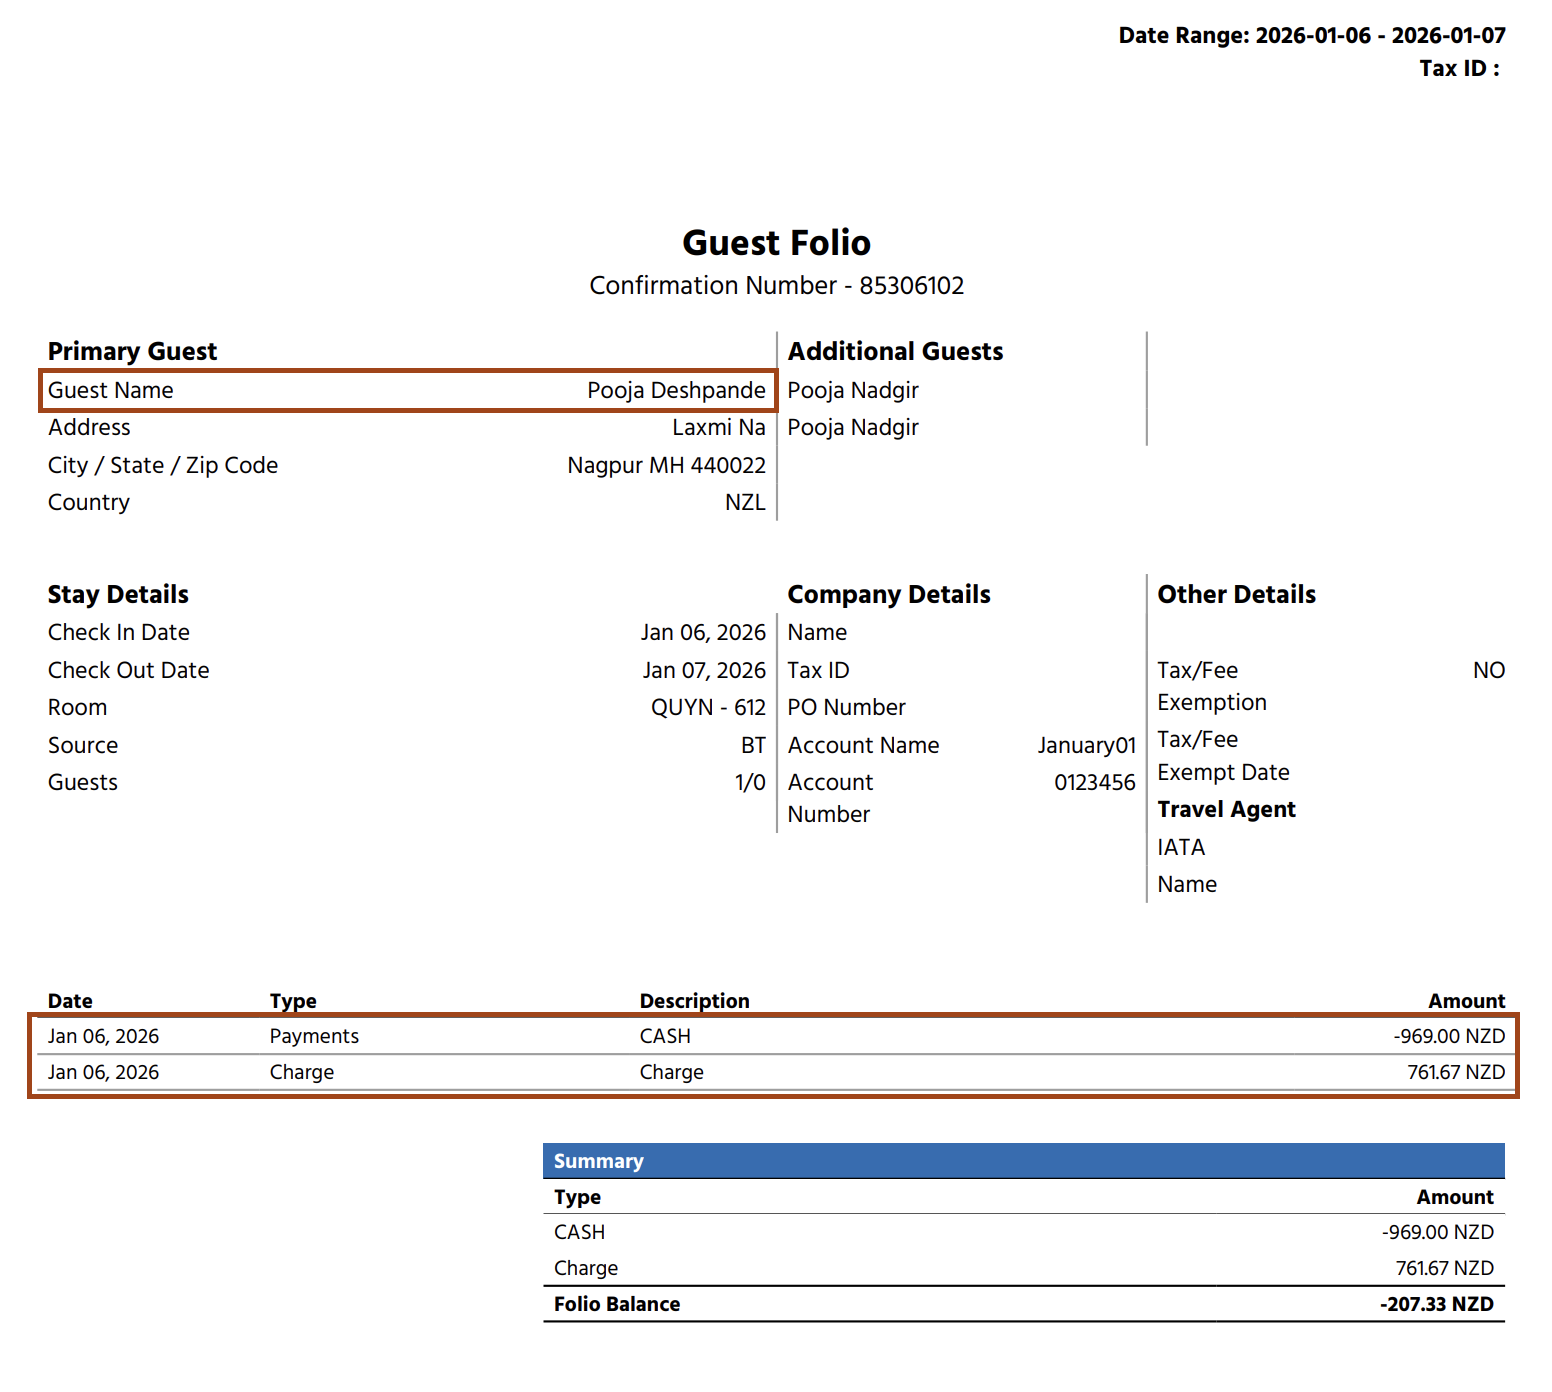Click the blue Summary header bar
The height and width of the screenshot is (1392, 1552).
1023,1161
